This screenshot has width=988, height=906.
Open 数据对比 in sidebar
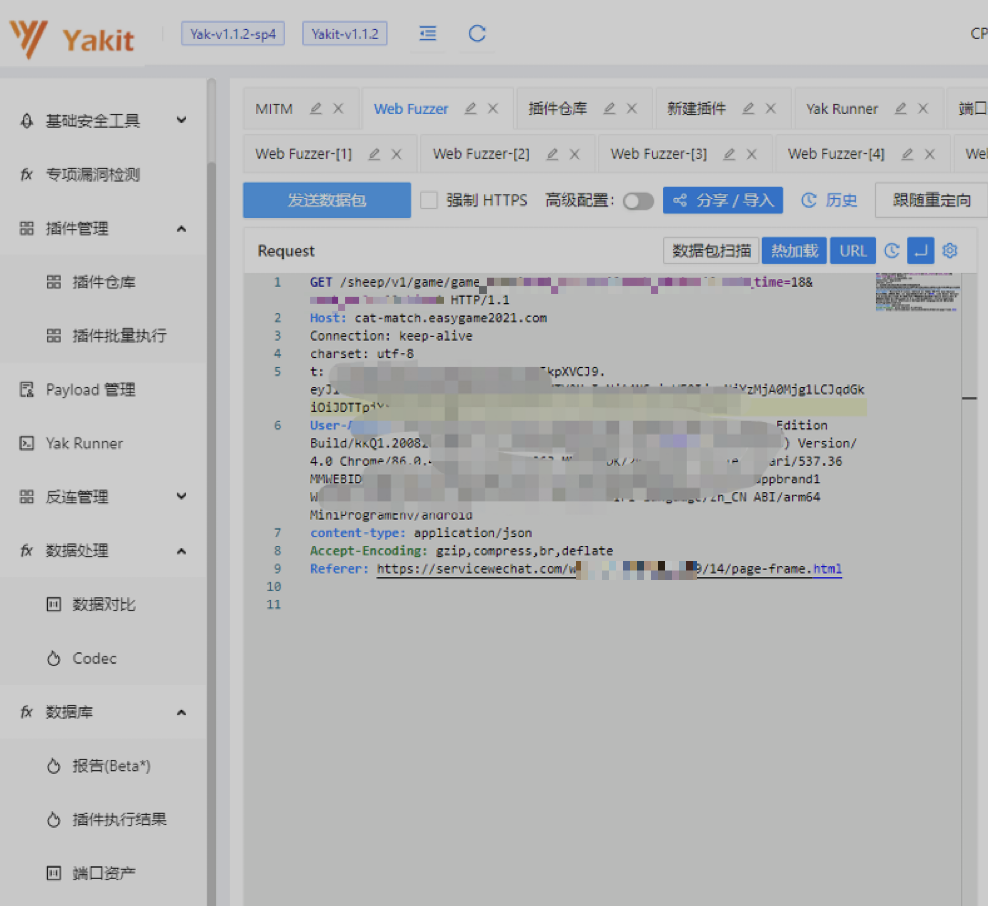[x=103, y=604]
